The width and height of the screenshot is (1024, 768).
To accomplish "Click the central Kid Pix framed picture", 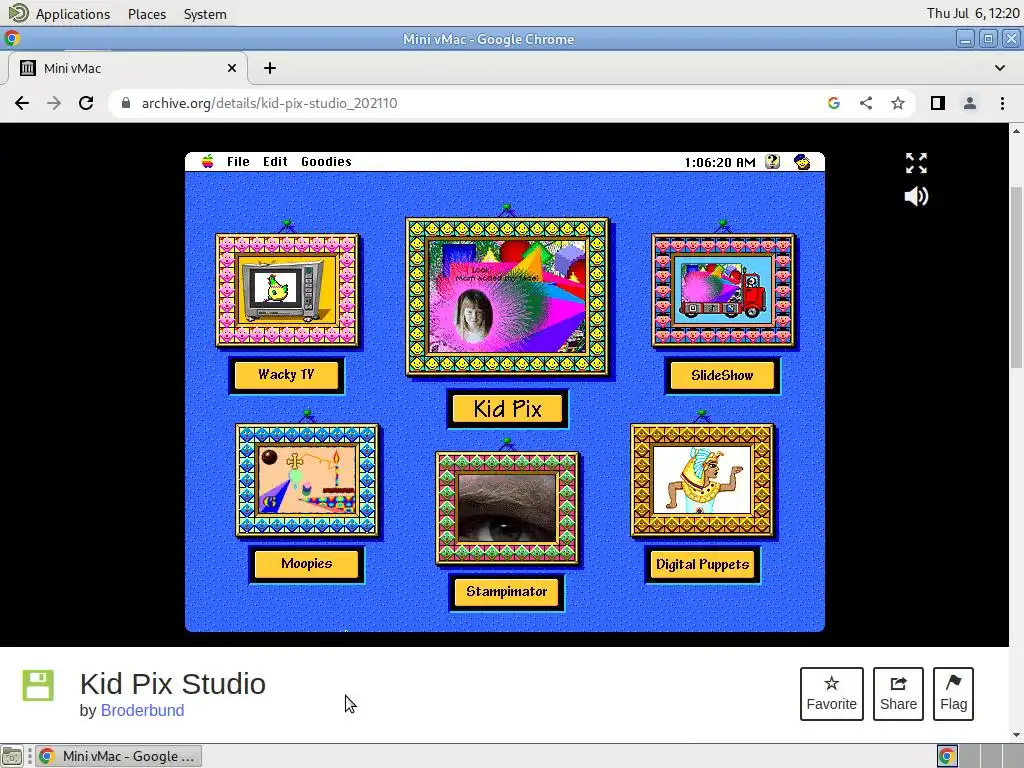I will [507, 297].
